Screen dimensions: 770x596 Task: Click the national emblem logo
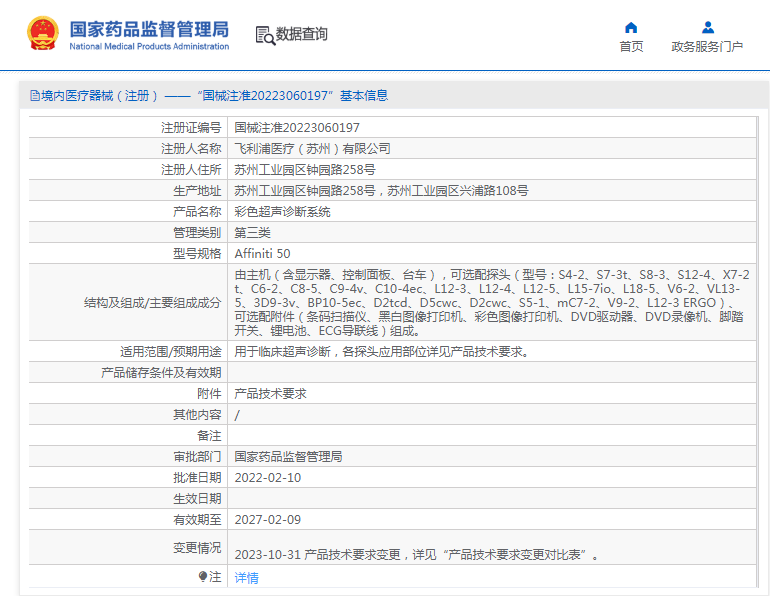tap(43, 33)
